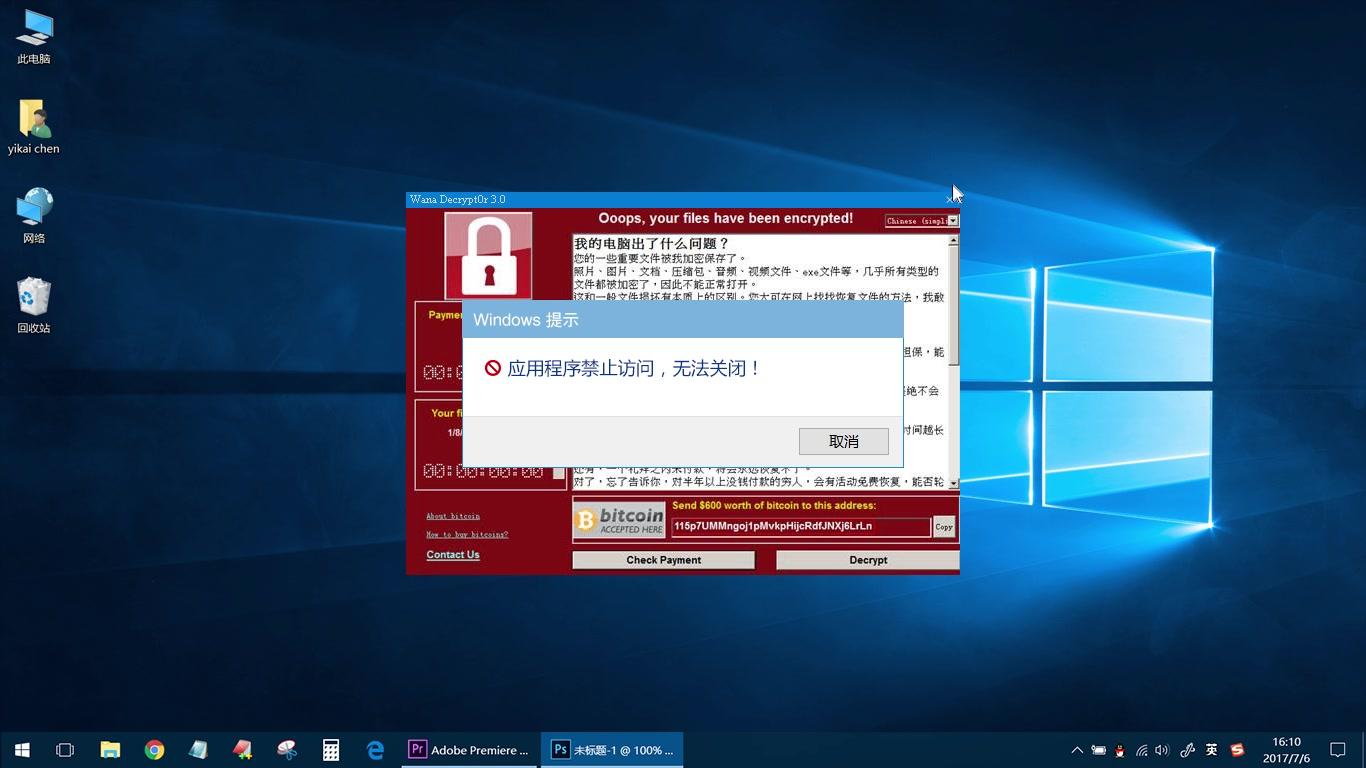Open Task View from the taskbar
The height and width of the screenshot is (768, 1366).
[65, 749]
